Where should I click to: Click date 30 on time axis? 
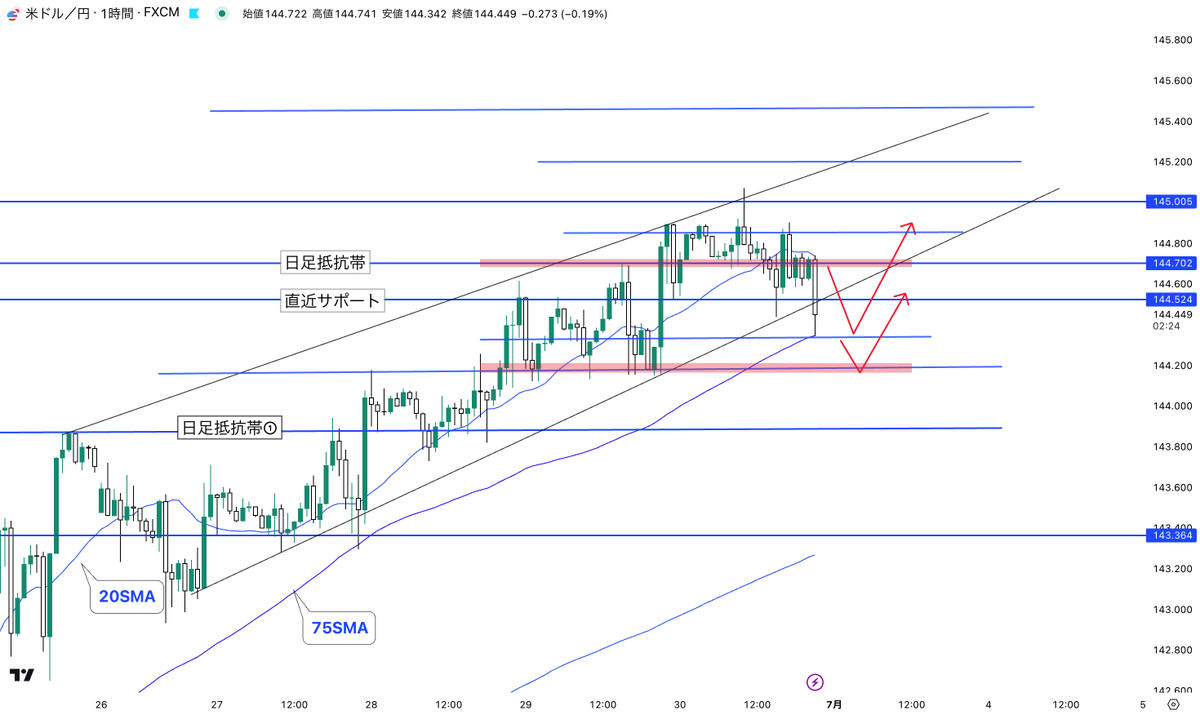pos(680,705)
